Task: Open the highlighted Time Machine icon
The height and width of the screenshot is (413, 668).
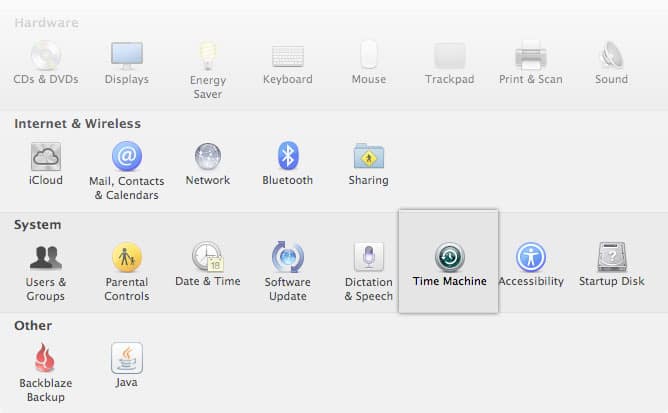Action: (449, 257)
